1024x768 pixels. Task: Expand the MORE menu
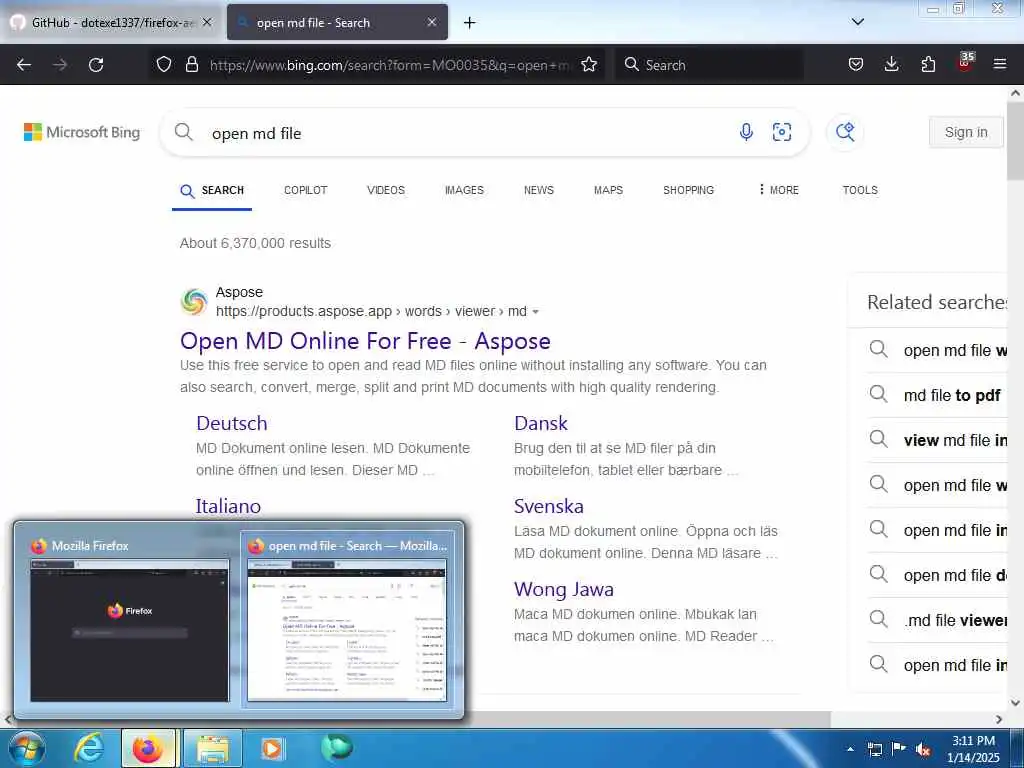[x=778, y=190]
